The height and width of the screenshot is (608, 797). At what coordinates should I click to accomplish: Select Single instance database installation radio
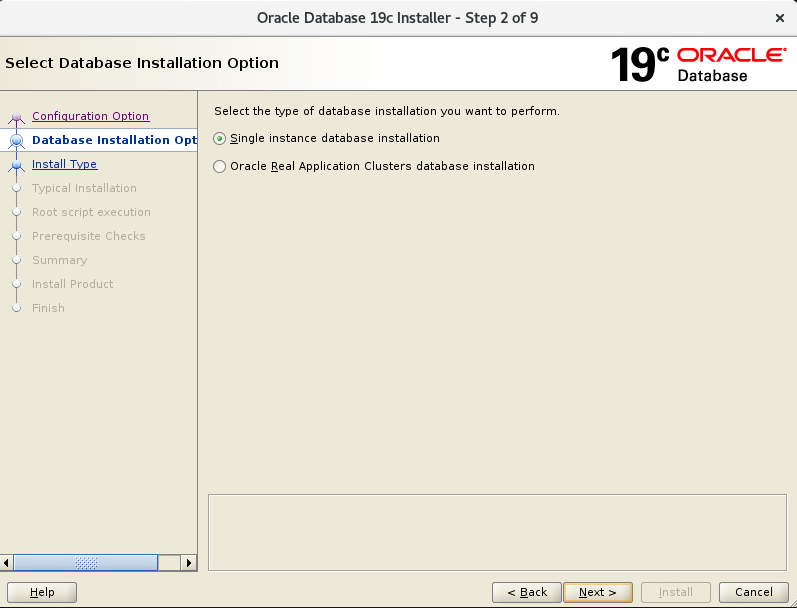tap(219, 138)
